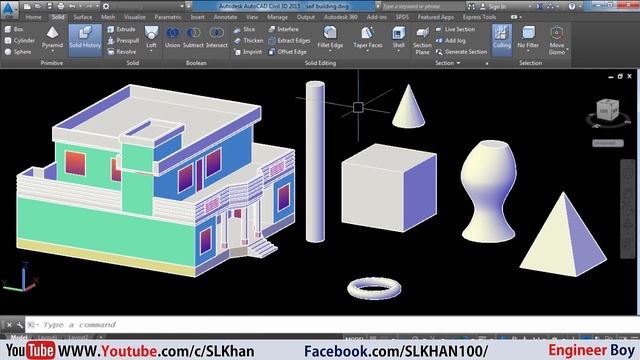Open the AutoCAD application menu button

[x=9, y=9]
